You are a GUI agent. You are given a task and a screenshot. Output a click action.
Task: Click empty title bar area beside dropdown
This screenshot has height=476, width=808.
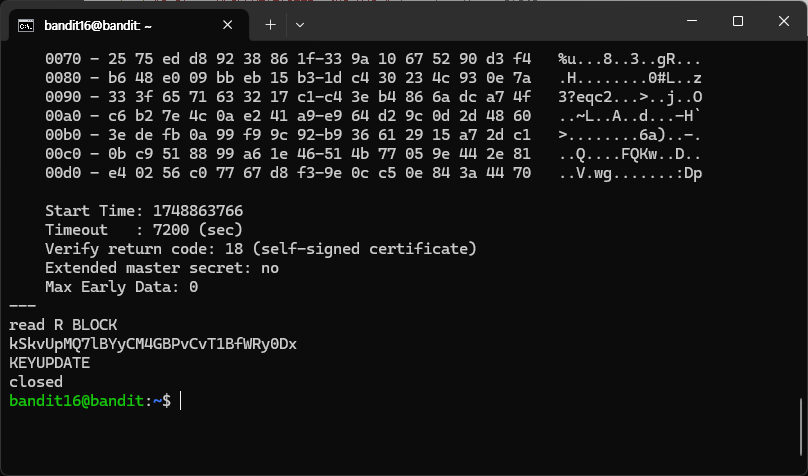(x=490, y=23)
